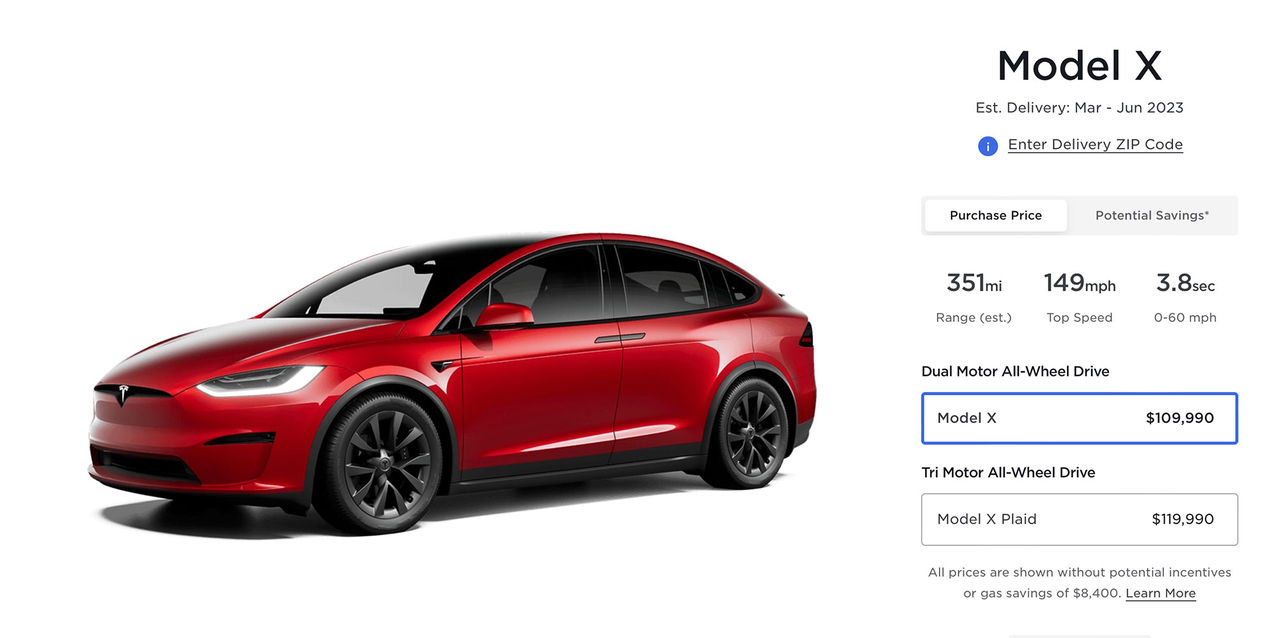Click the front door handle
Screen dimensions: 1280x638
pyautogui.click(x=608, y=340)
